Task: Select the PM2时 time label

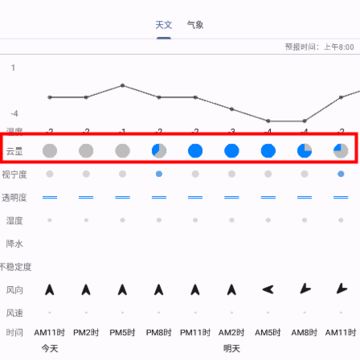Action: pyautogui.click(x=86, y=333)
